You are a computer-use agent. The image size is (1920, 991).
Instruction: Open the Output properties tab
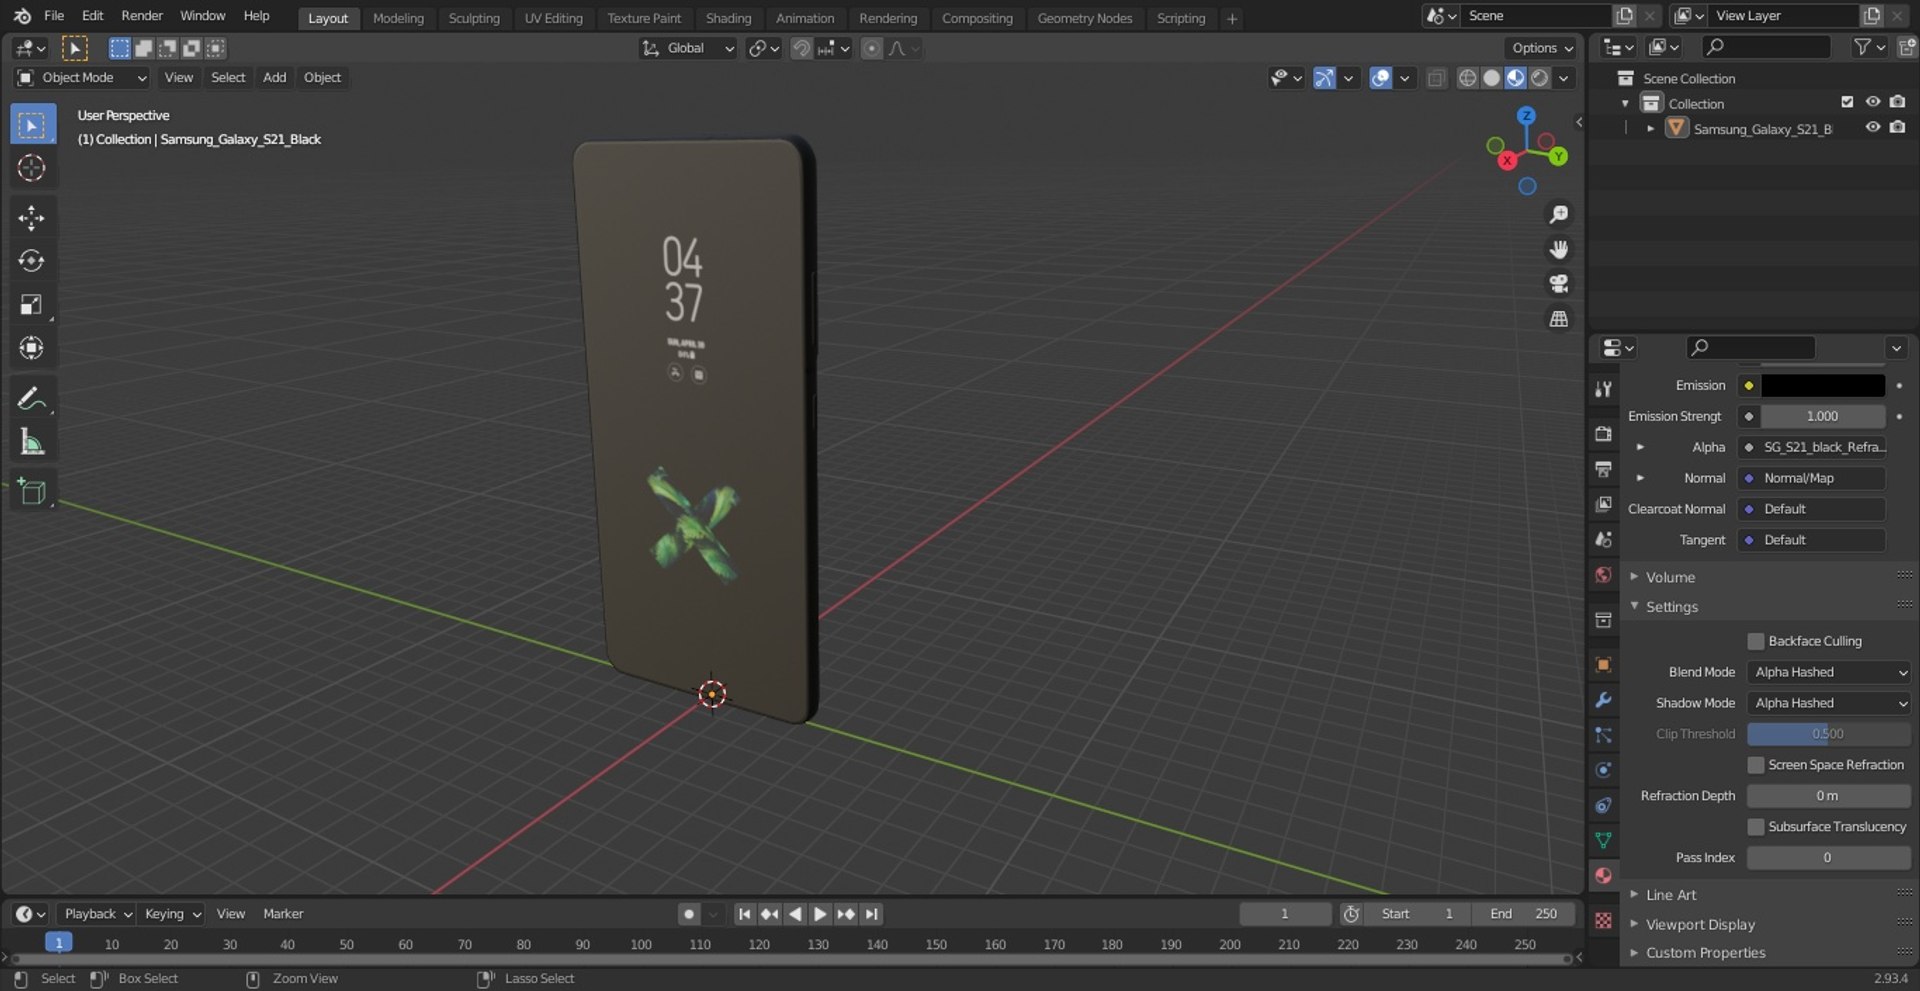pyautogui.click(x=1603, y=469)
